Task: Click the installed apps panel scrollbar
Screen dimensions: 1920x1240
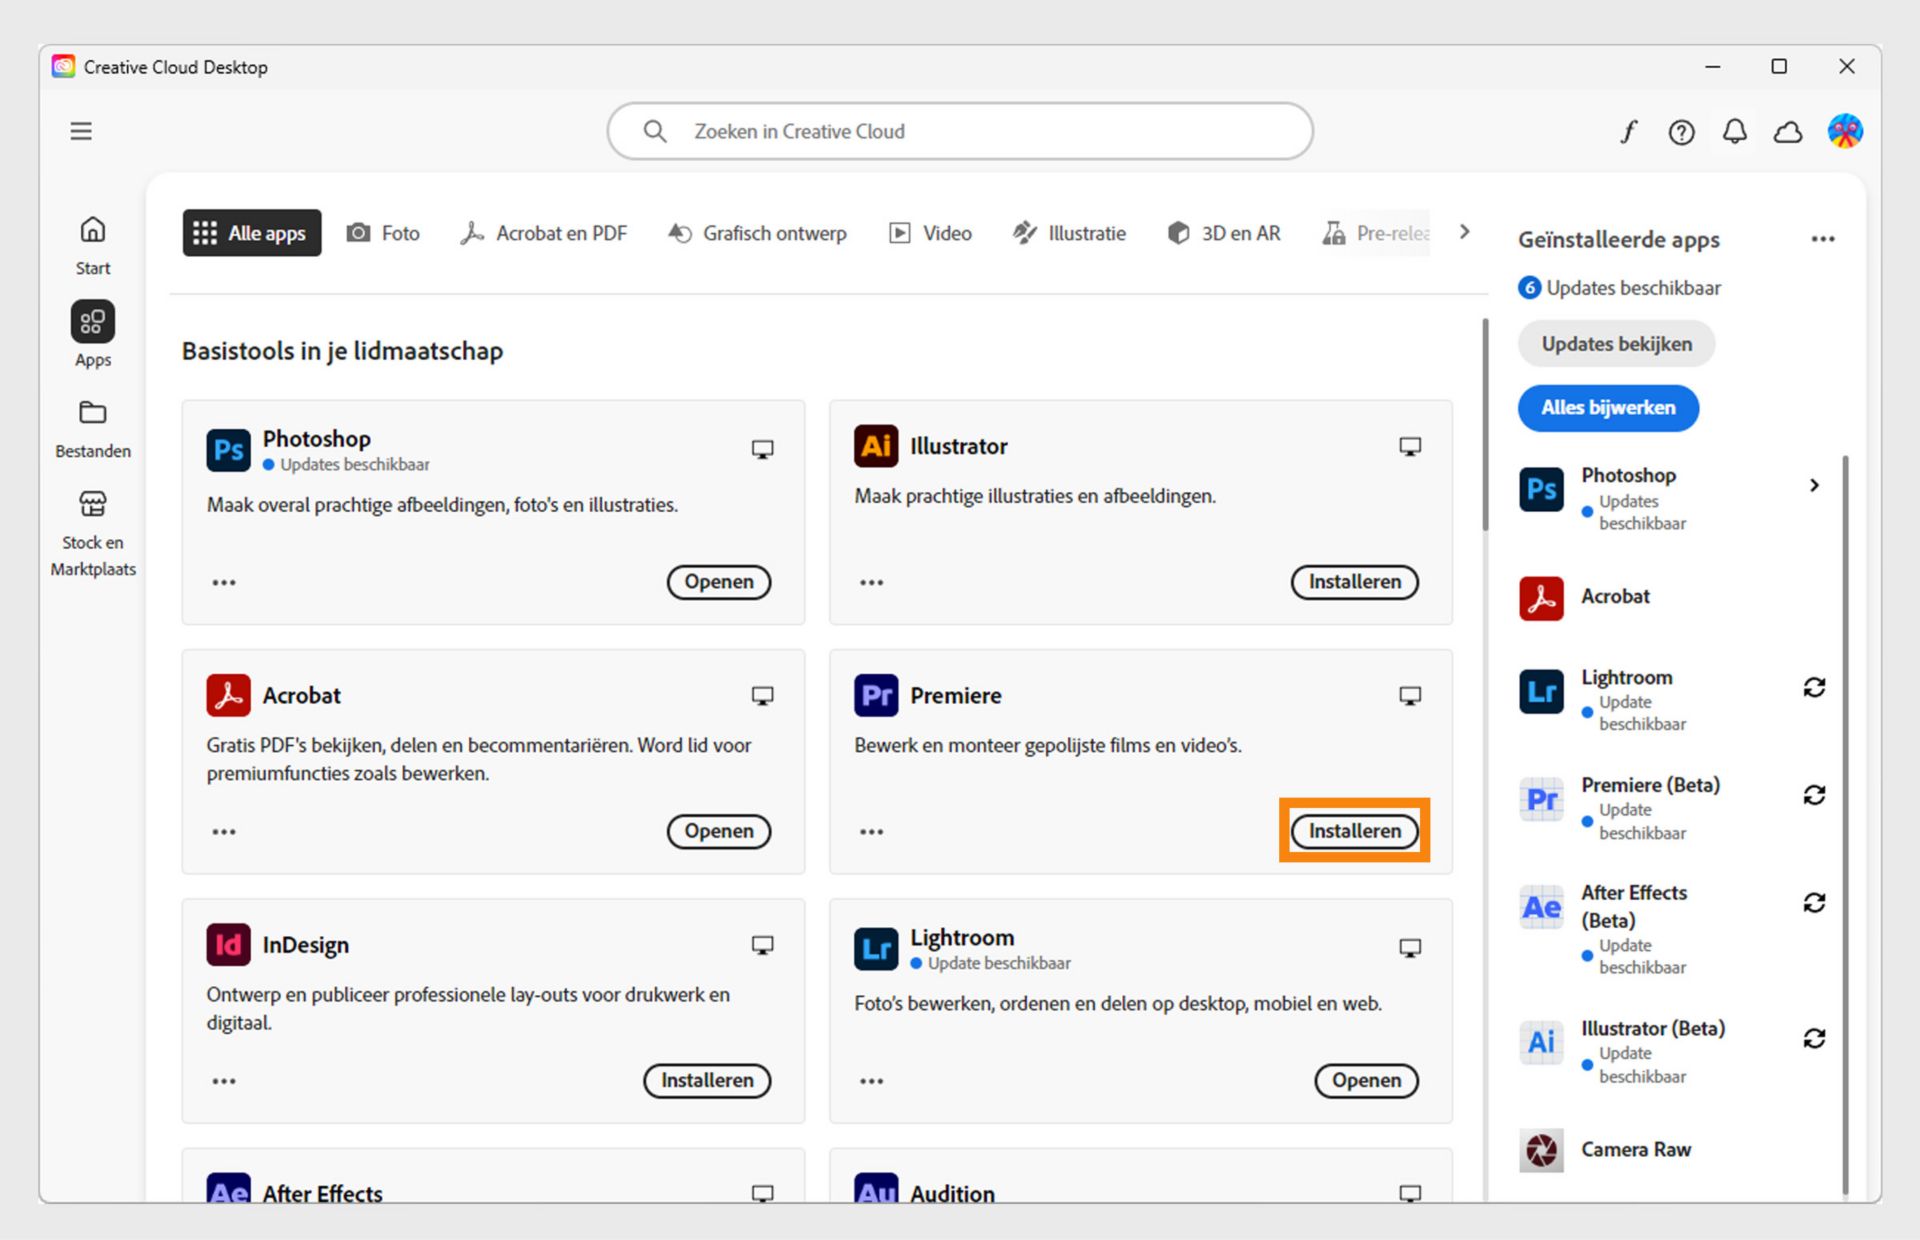Action: pos(1845,825)
